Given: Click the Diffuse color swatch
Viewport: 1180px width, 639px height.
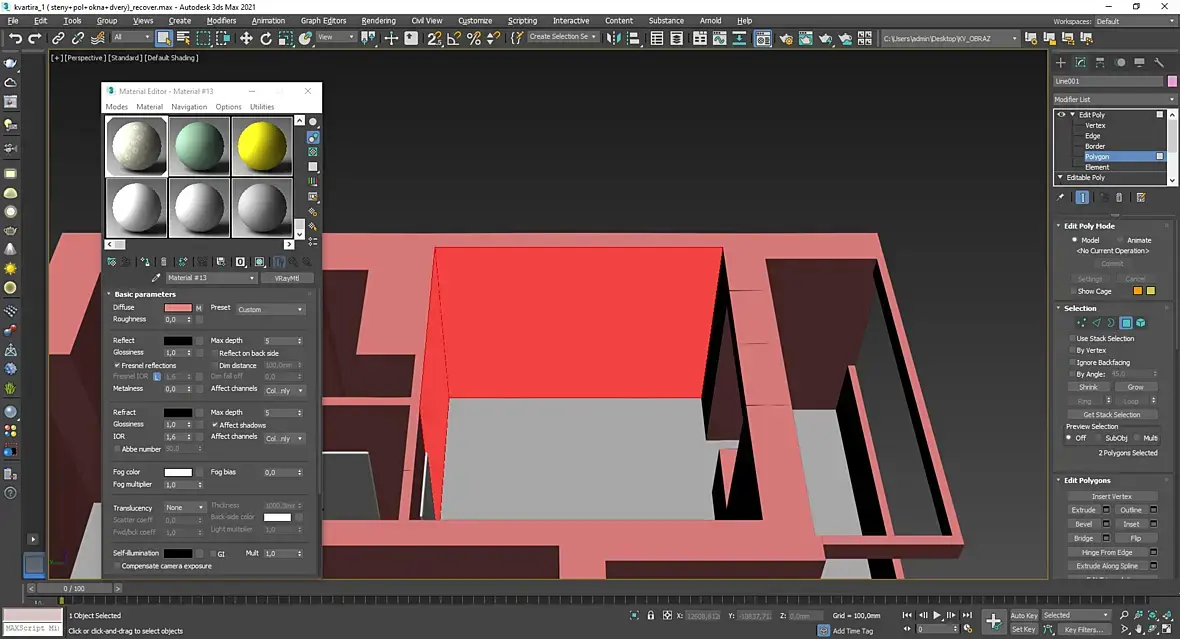Looking at the screenshot, I should [178, 307].
